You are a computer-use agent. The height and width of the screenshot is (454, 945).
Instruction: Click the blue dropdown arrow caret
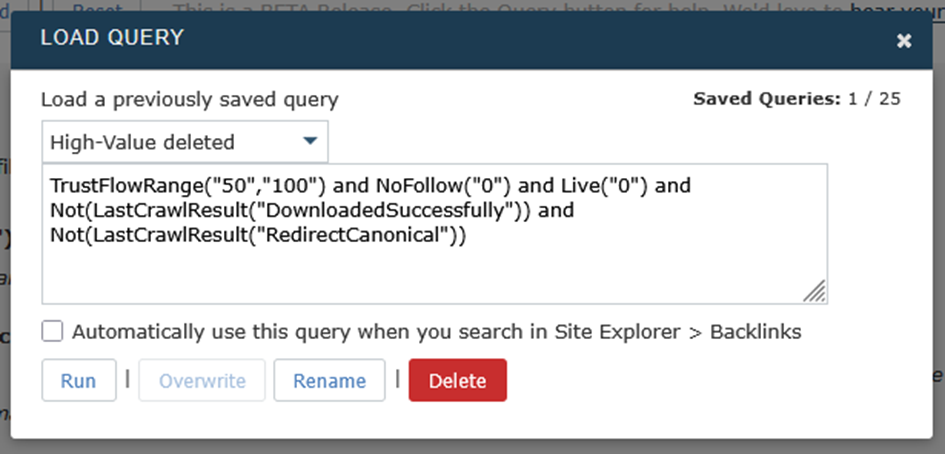click(310, 141)
